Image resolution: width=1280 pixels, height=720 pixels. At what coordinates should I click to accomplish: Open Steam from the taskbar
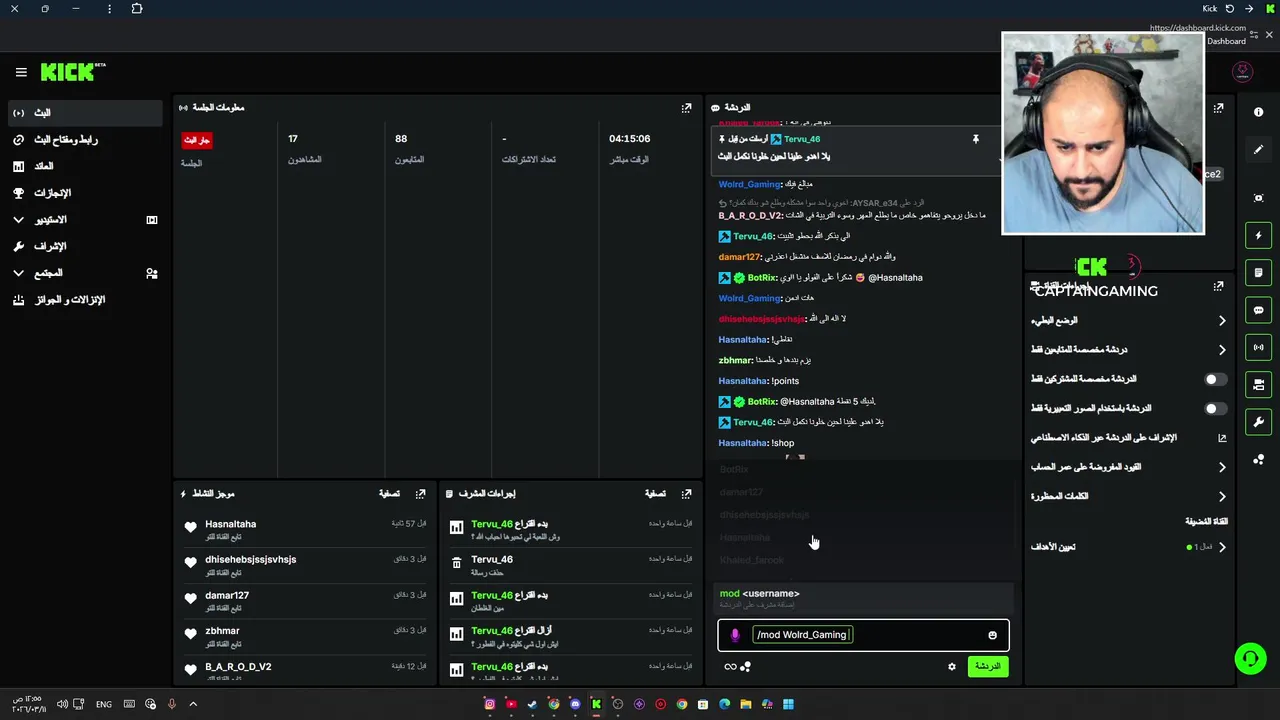click(x=532, y=705)
